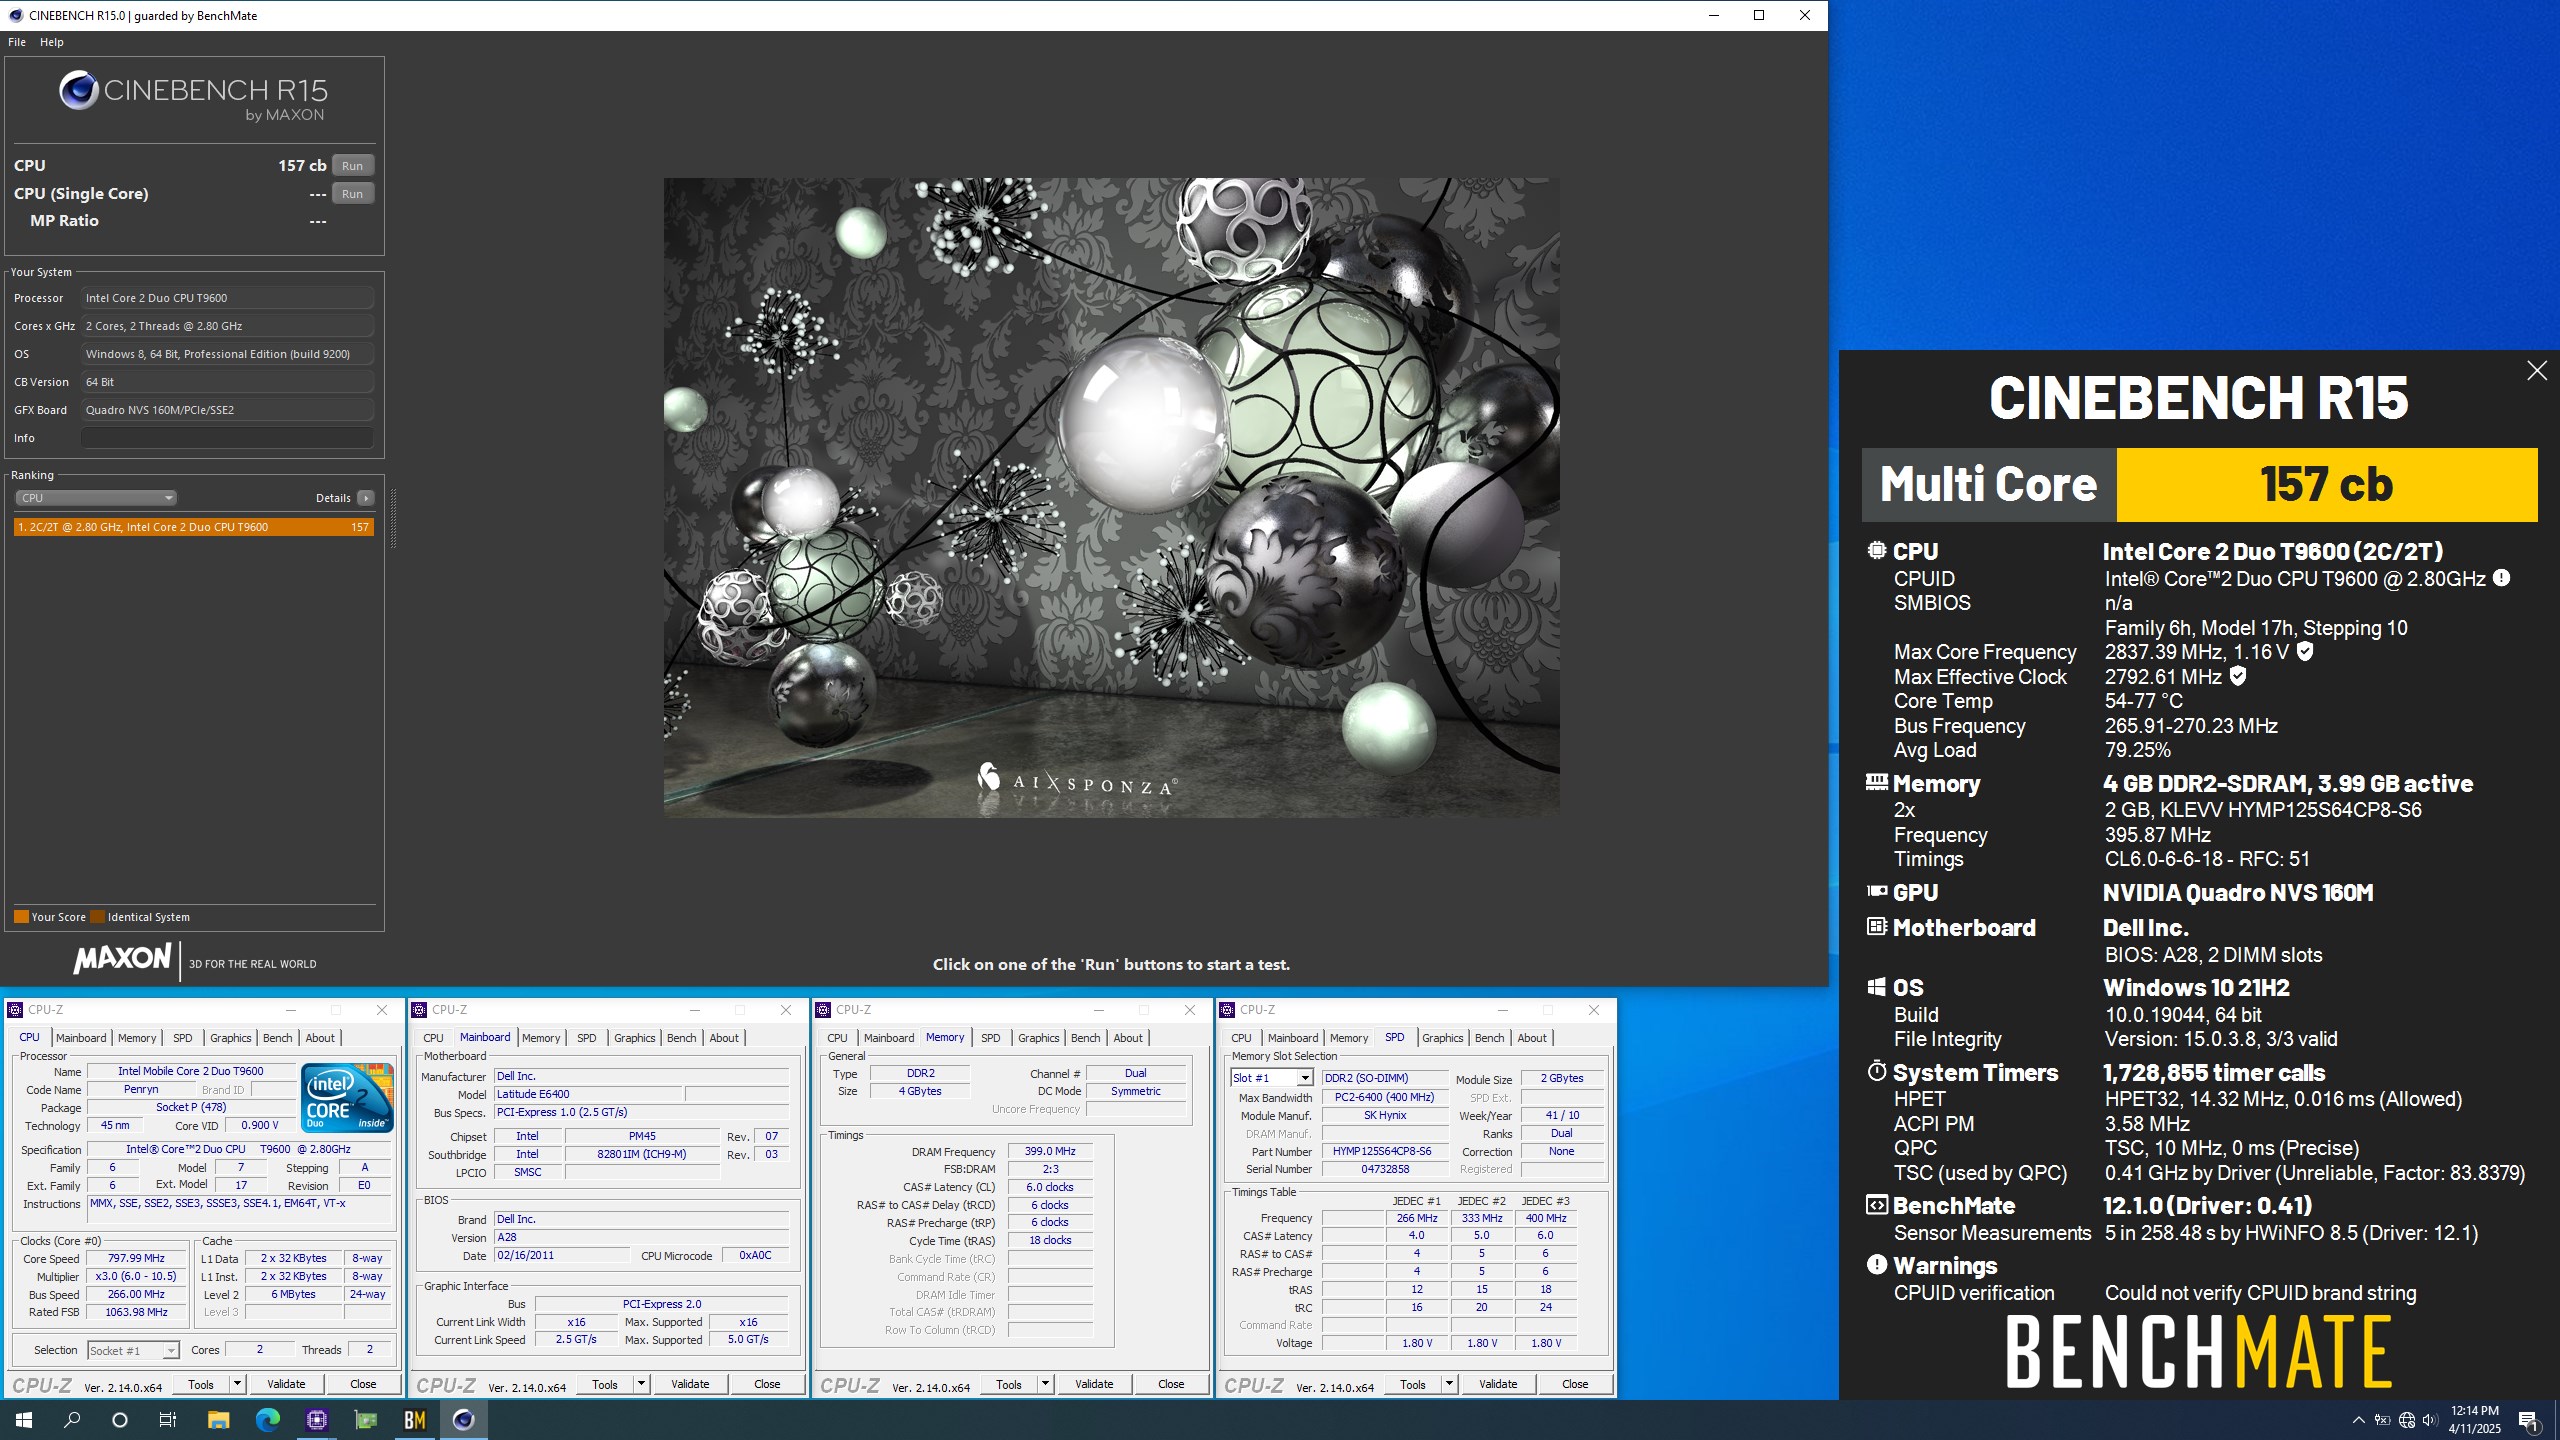Click the taskbar clock showing 12:14 PM
2560x1440 pixels.
[2475, 1420]
